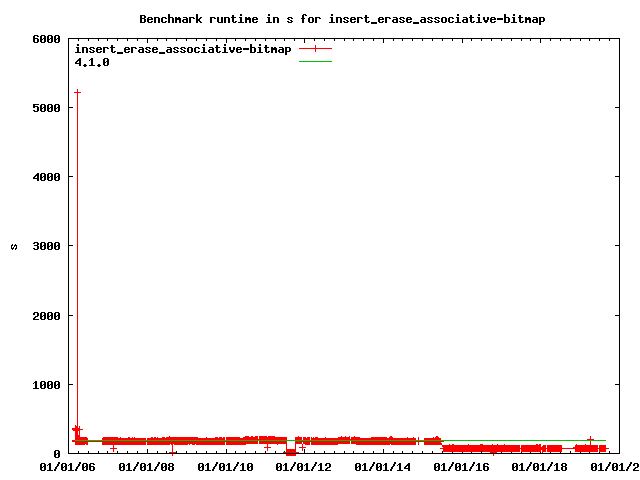Click the insert_erase_associative-bitmap legend label
The height and width of the screenshot is (480, 640).
click(183, 48)
